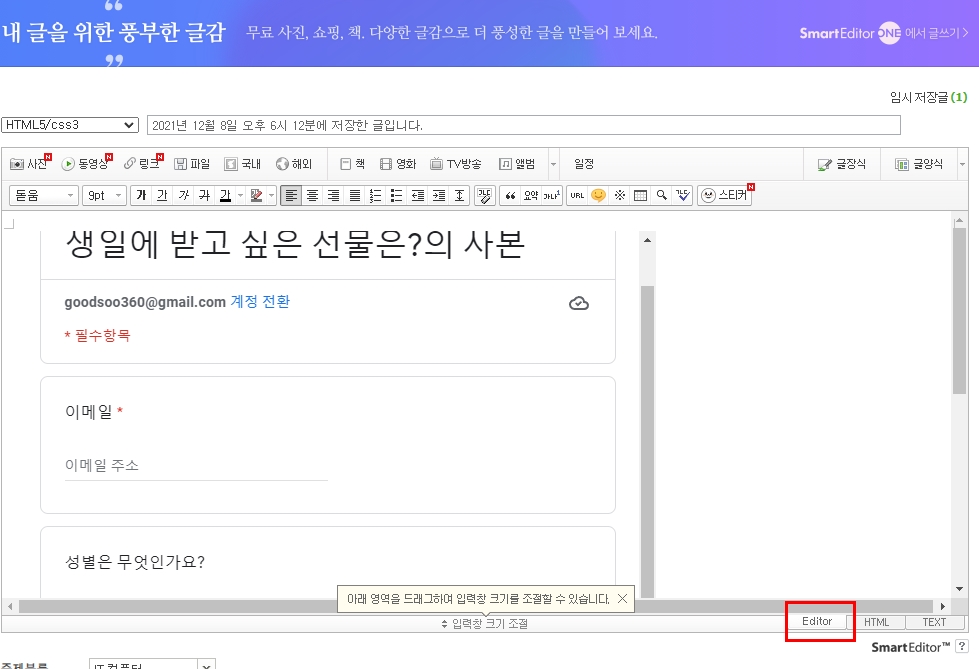Focus the post title input field
The image size is (979, 669).
[524, 125]
